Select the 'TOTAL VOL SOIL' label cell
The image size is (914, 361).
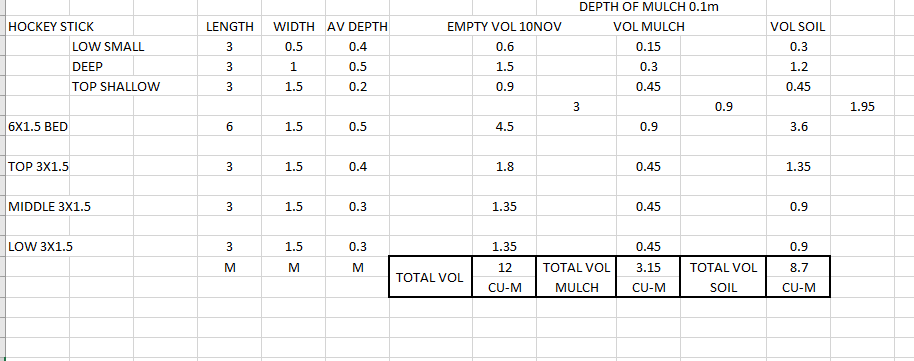723,277
